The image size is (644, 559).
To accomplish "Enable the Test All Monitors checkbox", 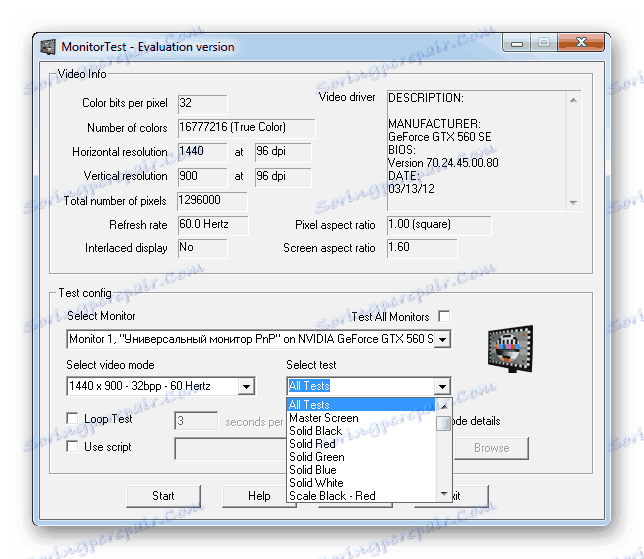I will pyautogui.click(x=444, y=316).
